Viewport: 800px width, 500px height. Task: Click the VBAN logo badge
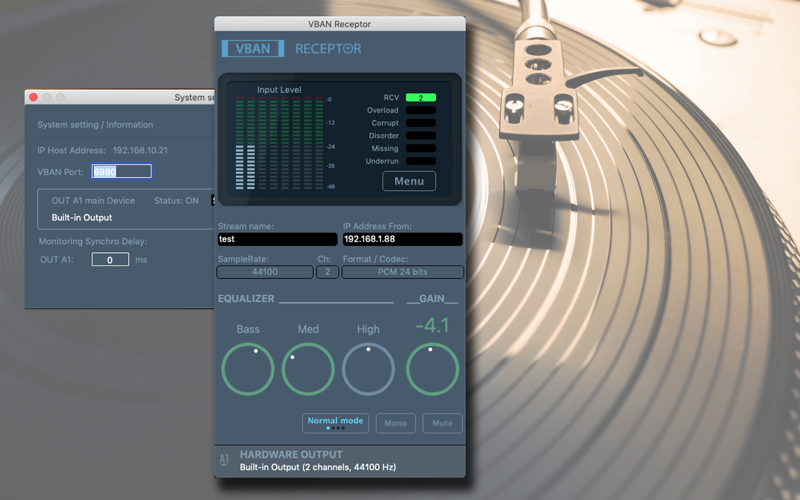click(x=253, y=48)
